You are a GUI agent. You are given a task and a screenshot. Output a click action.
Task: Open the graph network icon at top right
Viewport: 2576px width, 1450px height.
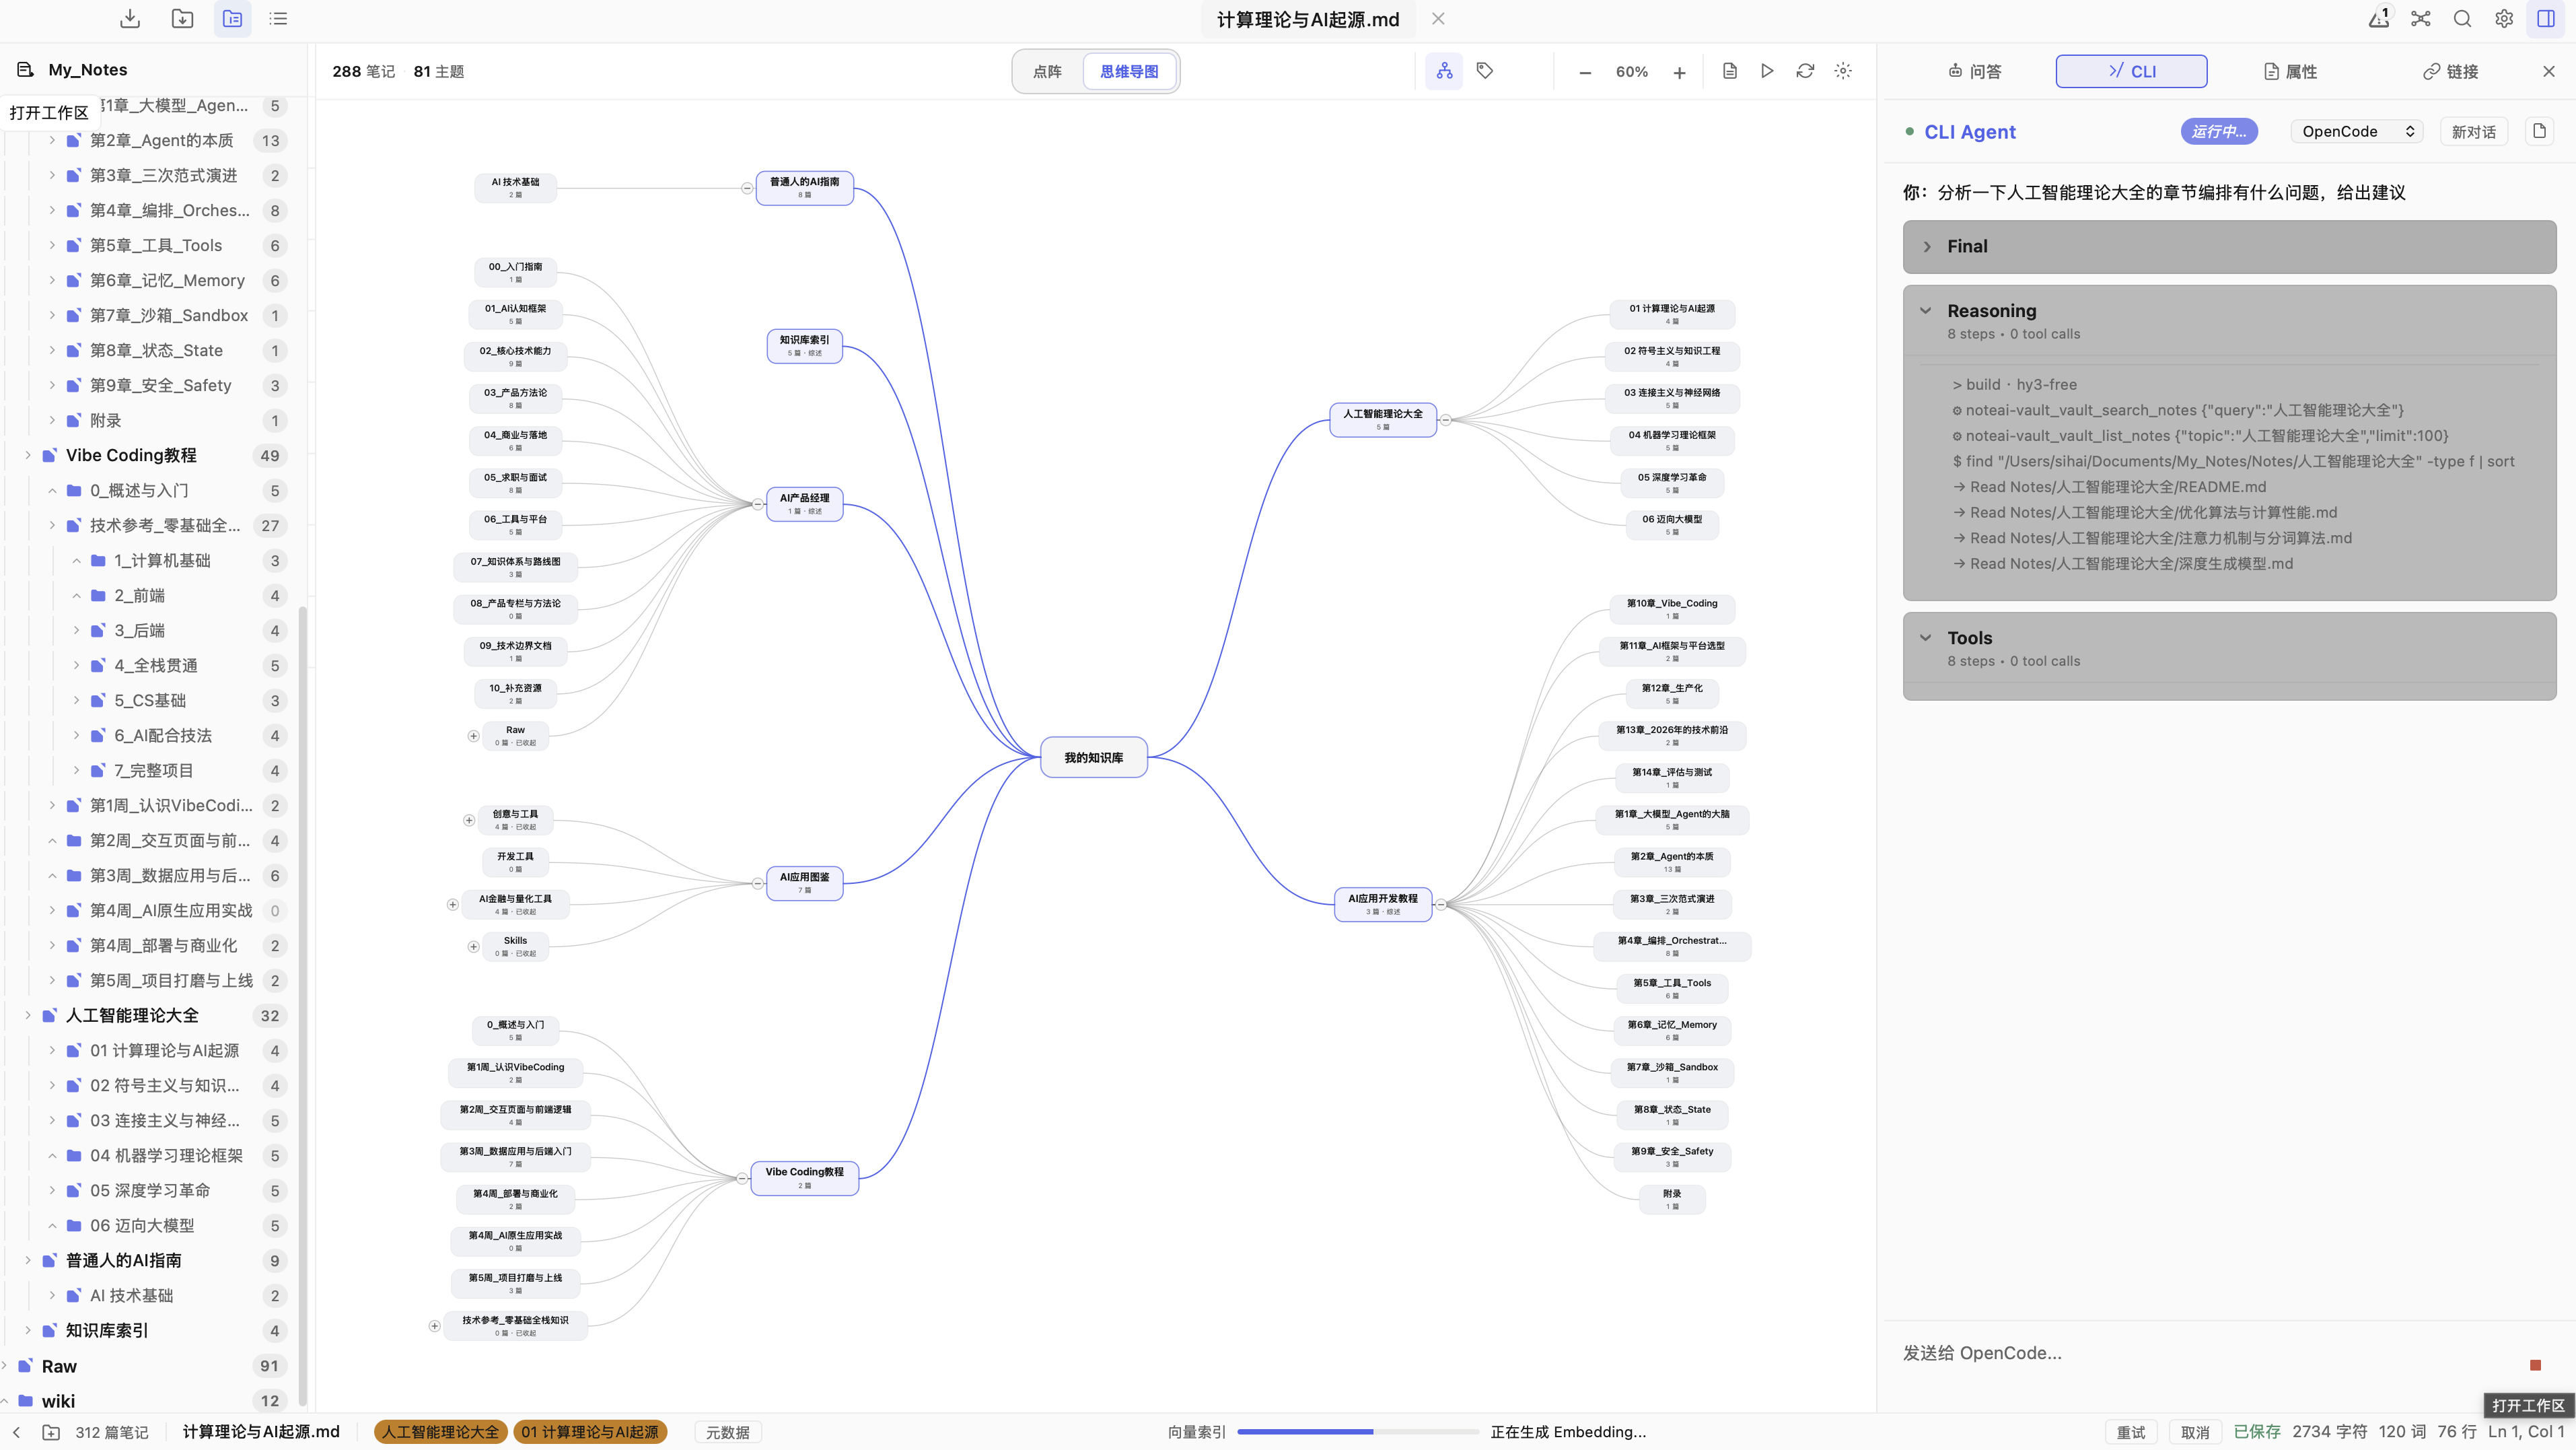pos(2420,19)
